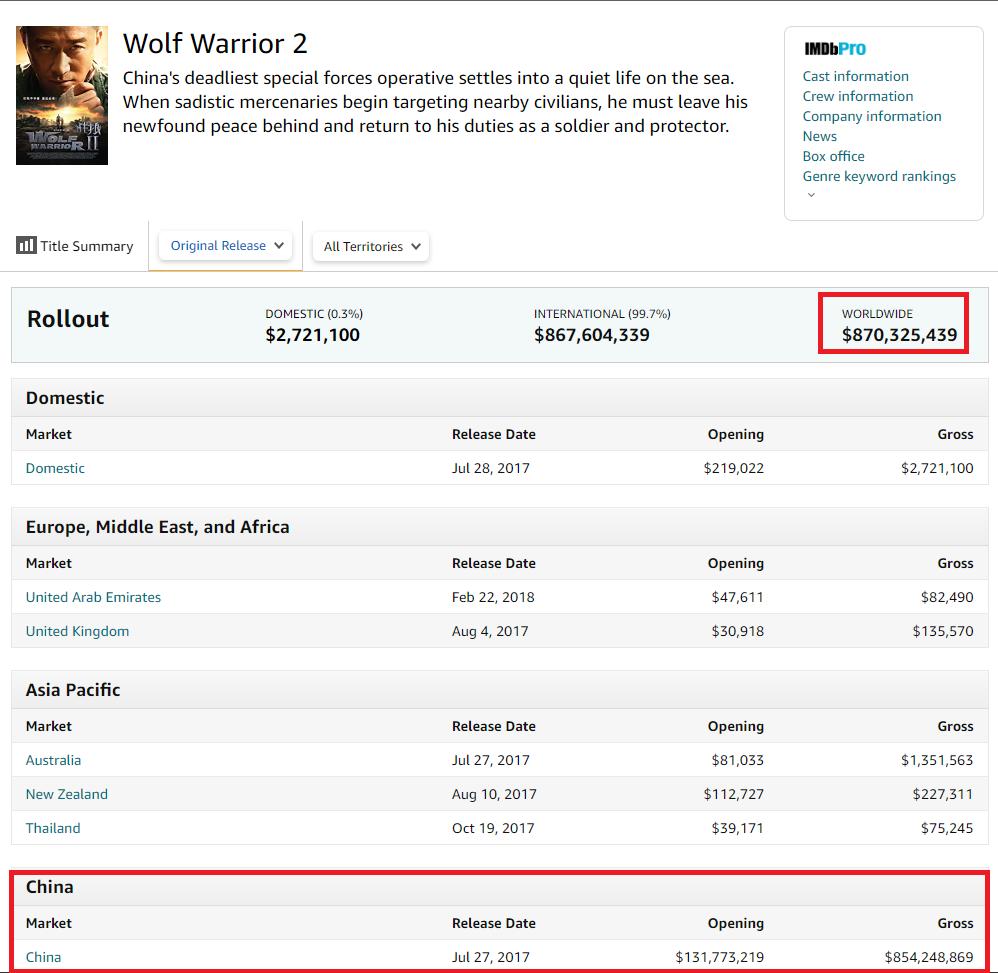Click the Domestic section heading
The image size is (998, 973).
[65, 398]
